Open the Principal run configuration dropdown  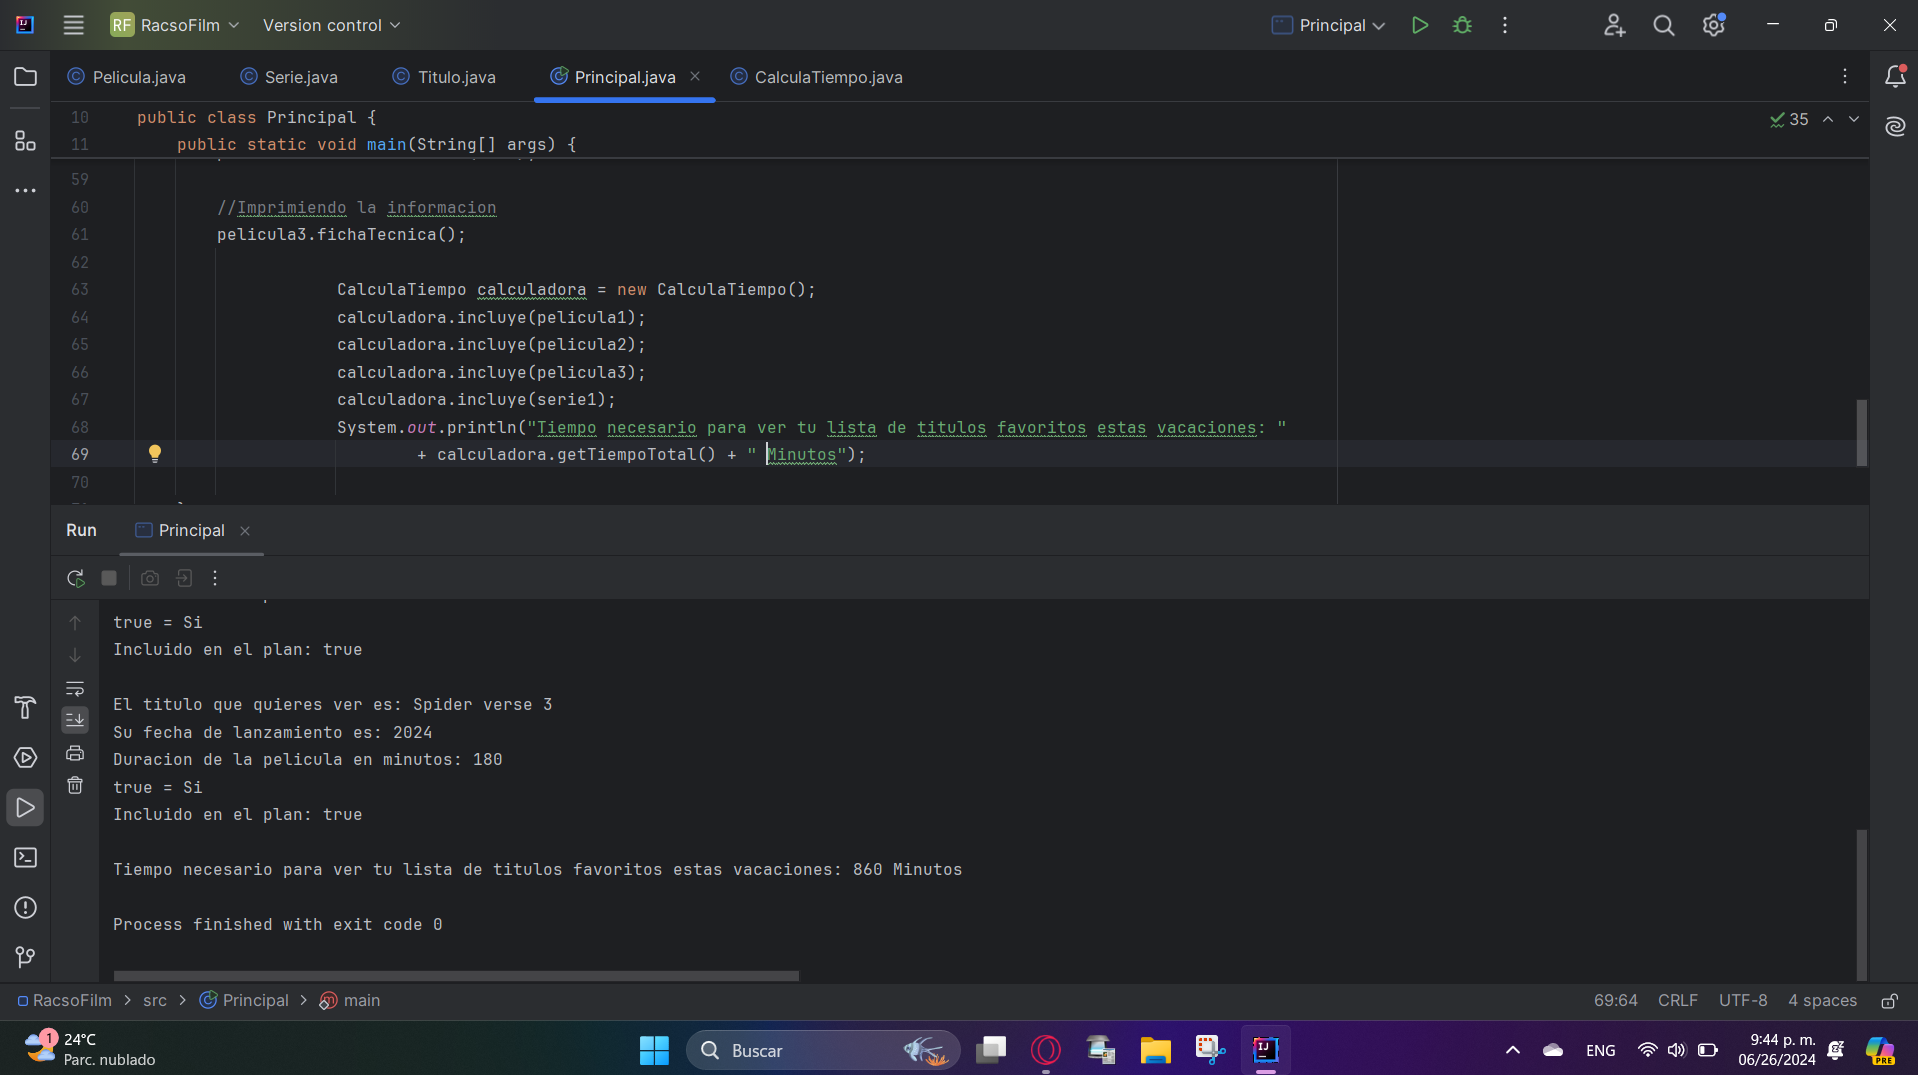(x=1328, y=25)
